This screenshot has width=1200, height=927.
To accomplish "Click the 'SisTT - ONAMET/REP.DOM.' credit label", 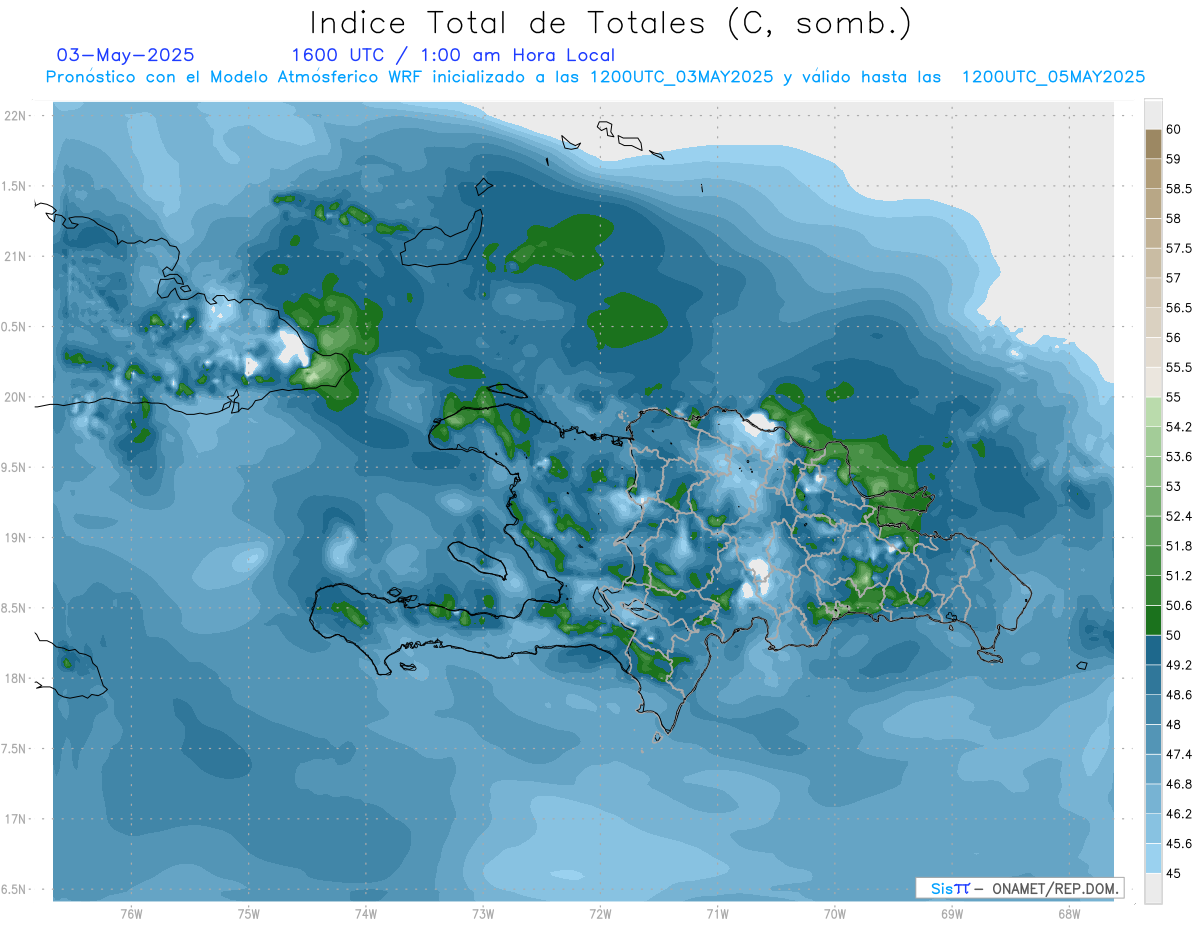I will [1022, 888].
